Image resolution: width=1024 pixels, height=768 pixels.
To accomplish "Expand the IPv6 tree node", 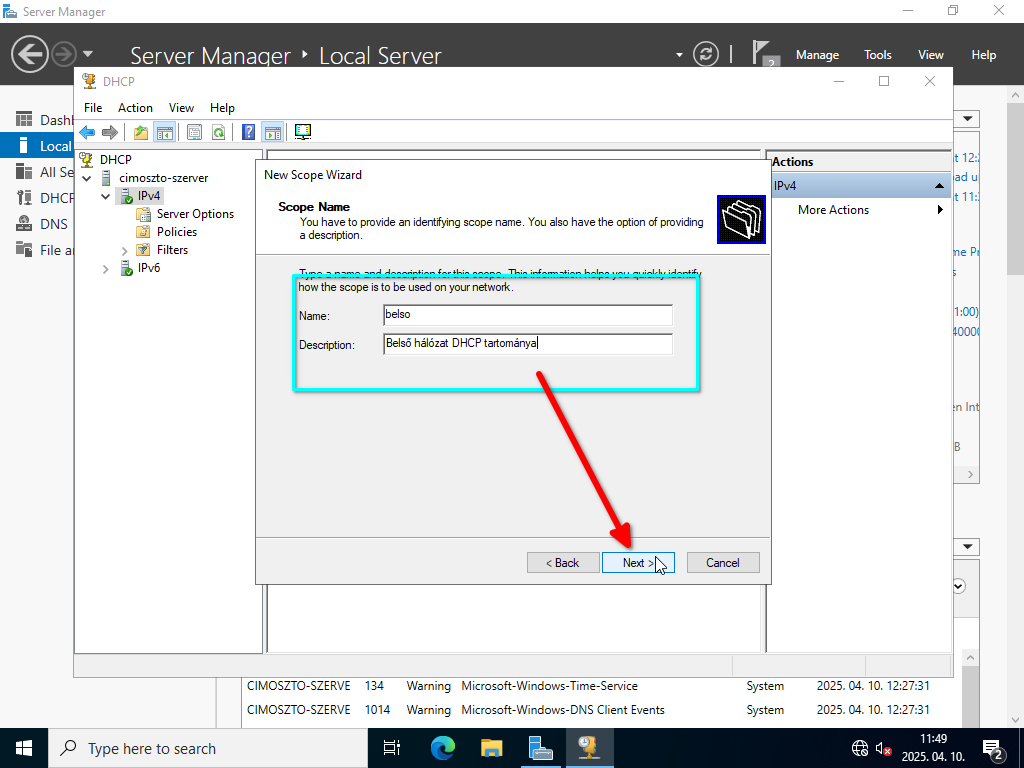I will tap(106, 268).
